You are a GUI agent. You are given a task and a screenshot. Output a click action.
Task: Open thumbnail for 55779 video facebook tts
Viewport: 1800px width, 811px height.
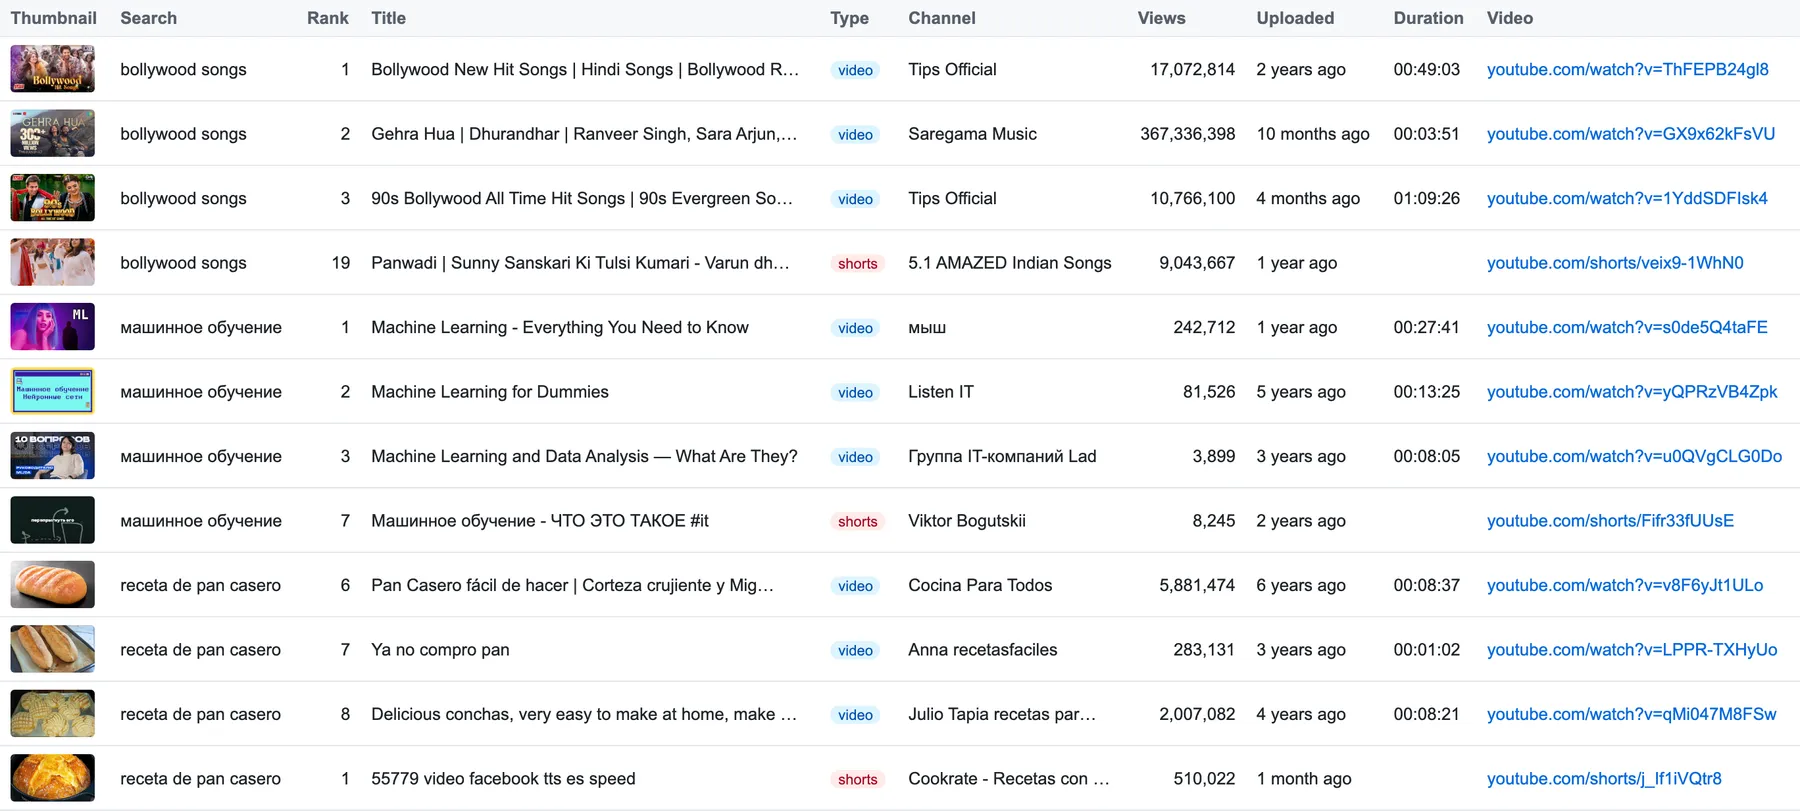click(x=52, y=778)
